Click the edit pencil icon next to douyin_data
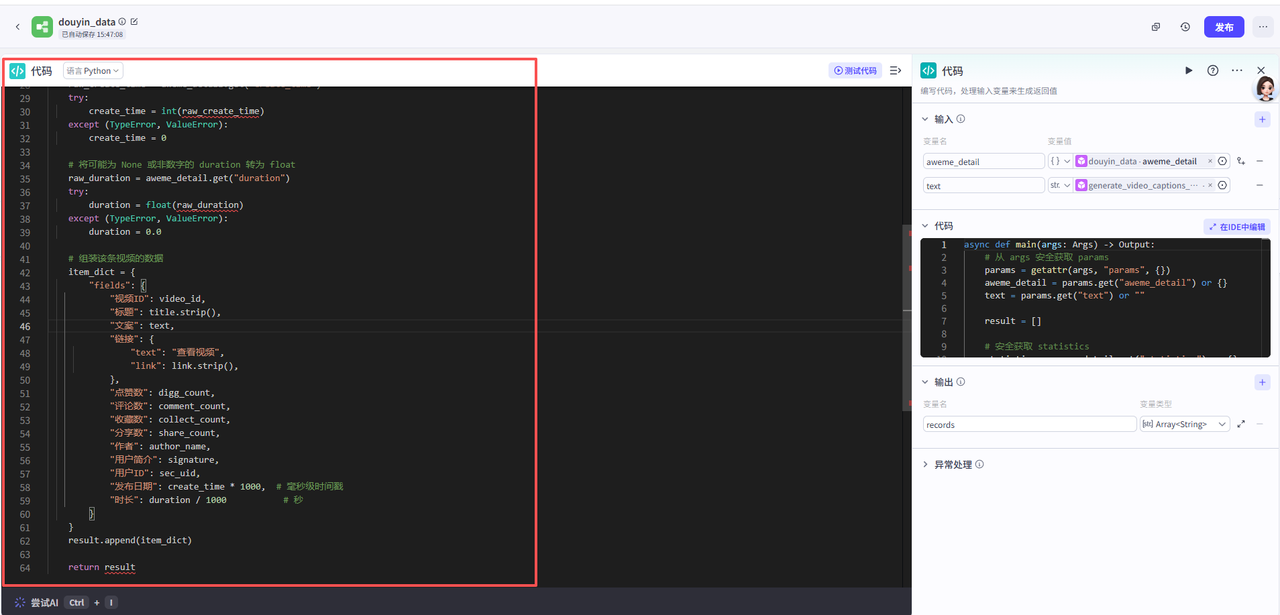 point(135,21)
